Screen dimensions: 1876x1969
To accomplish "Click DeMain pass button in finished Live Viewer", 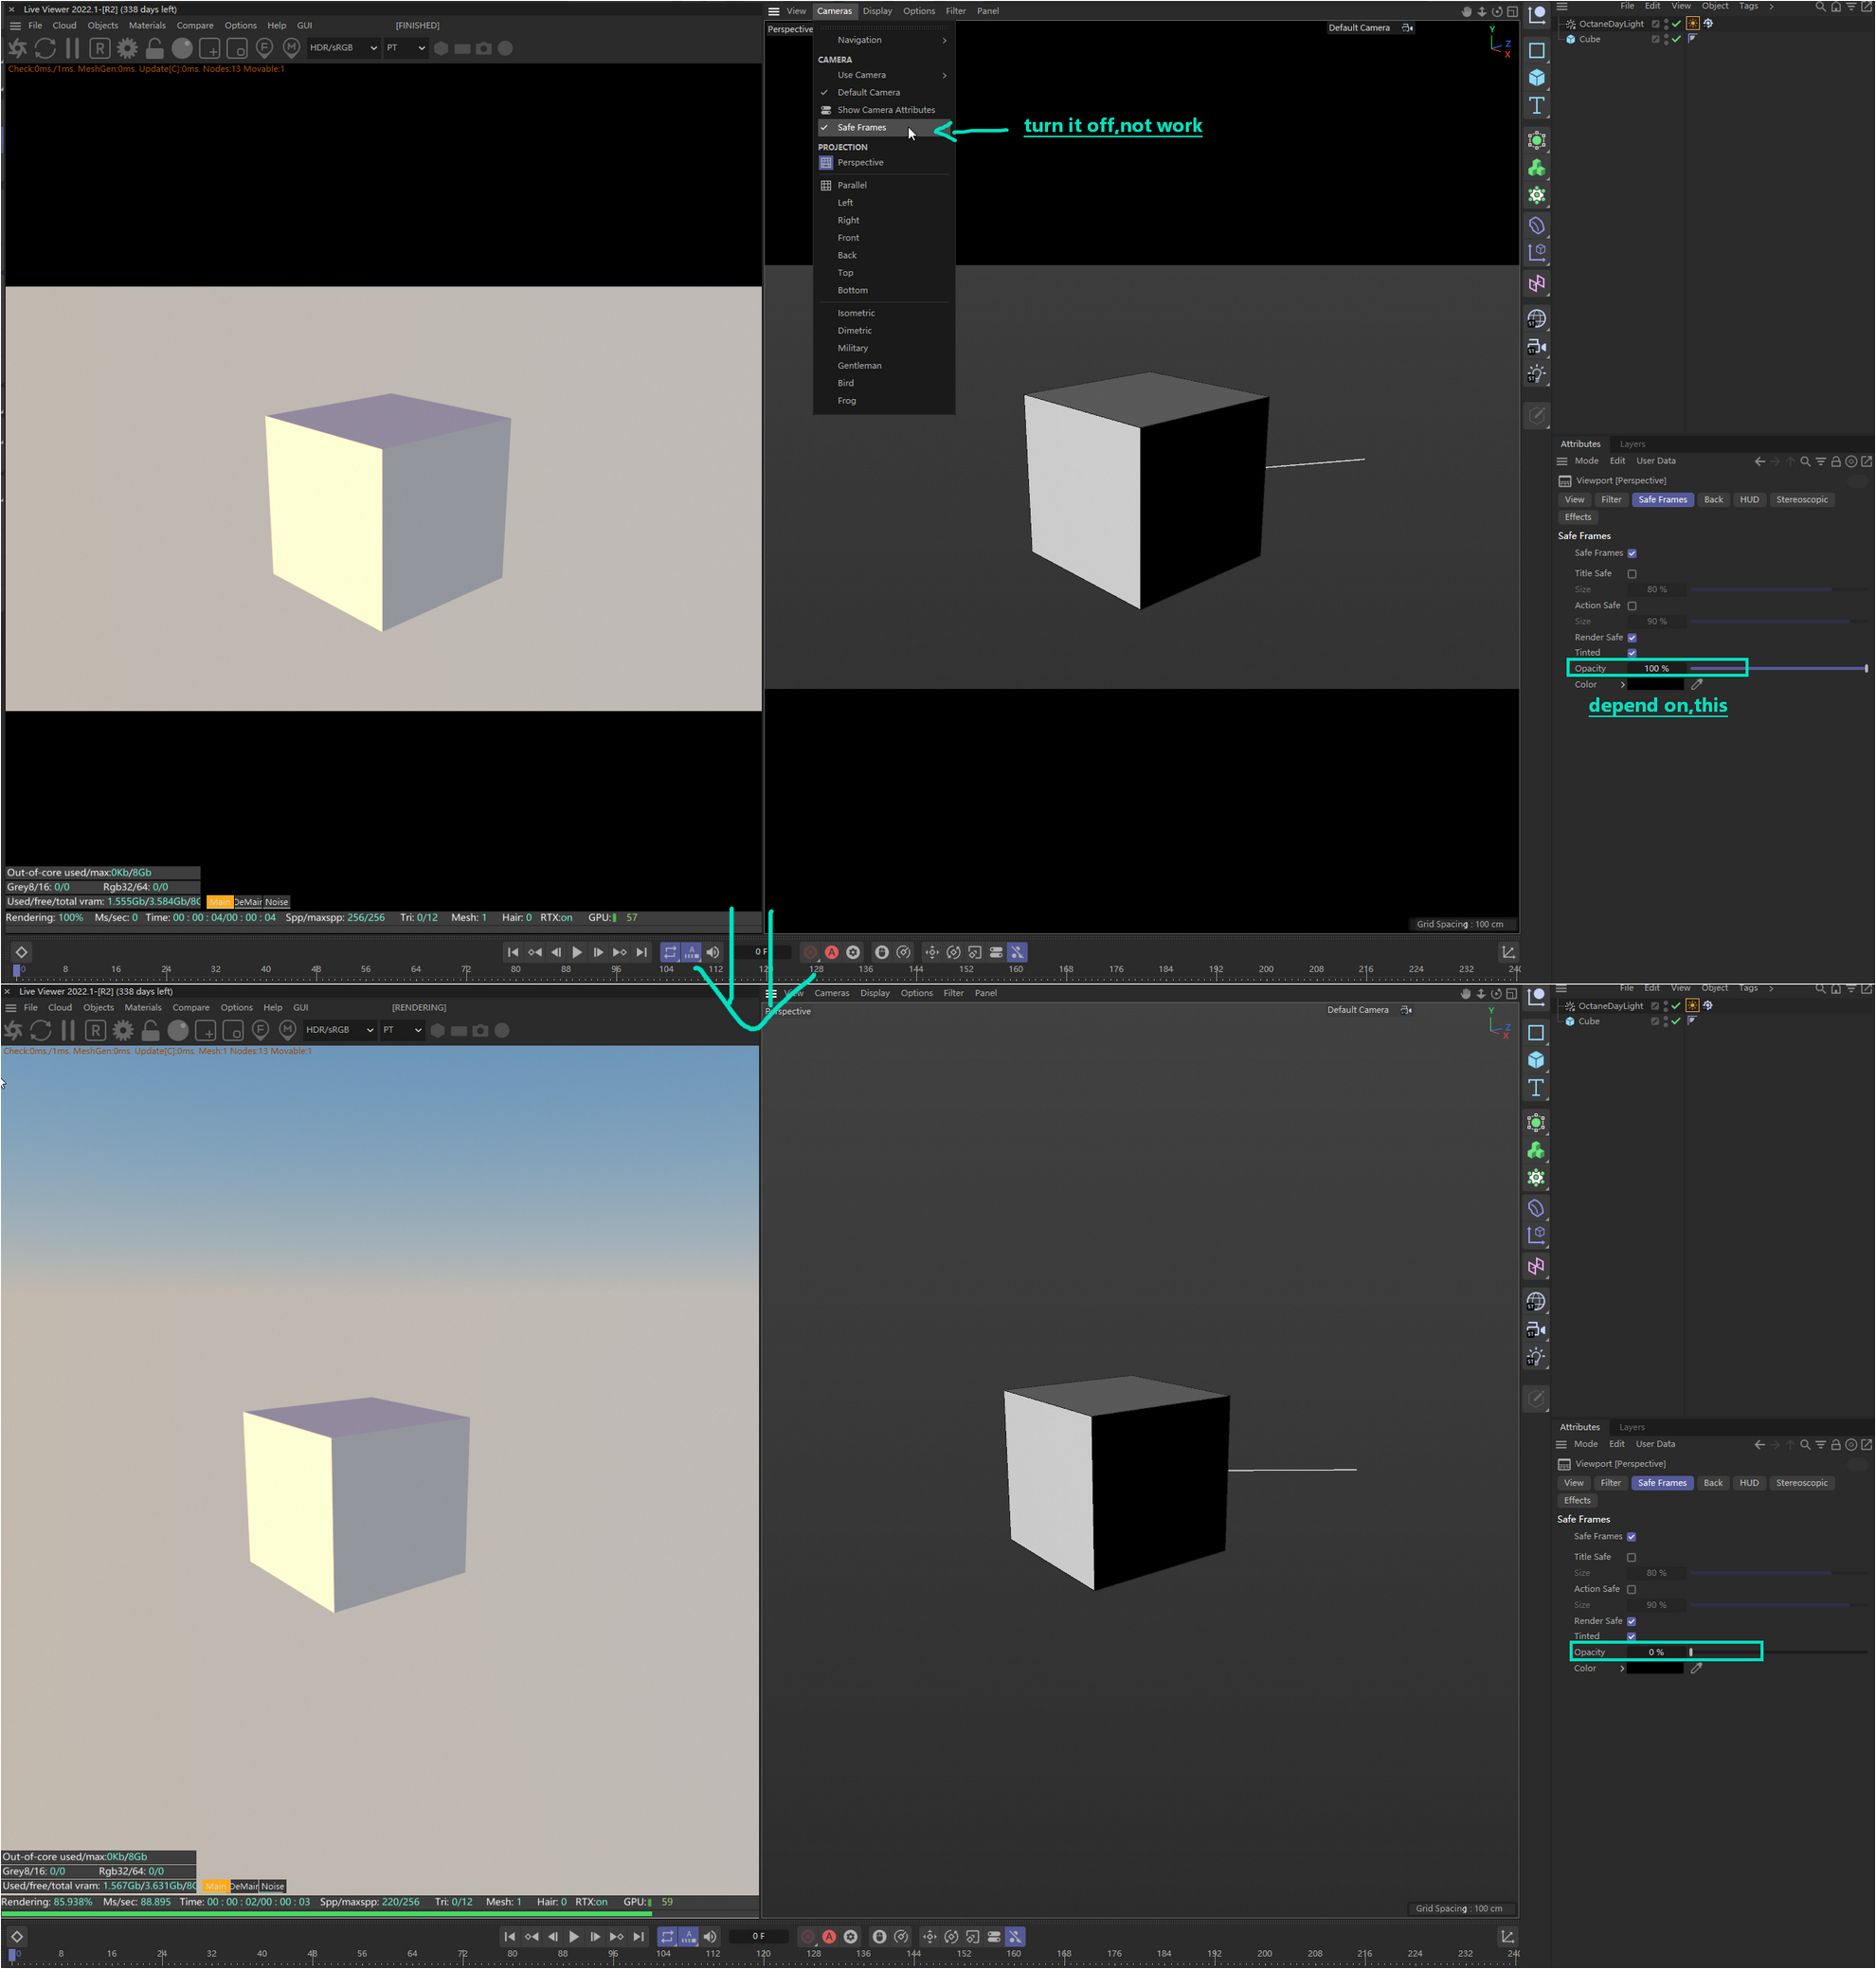I will 247,902.
